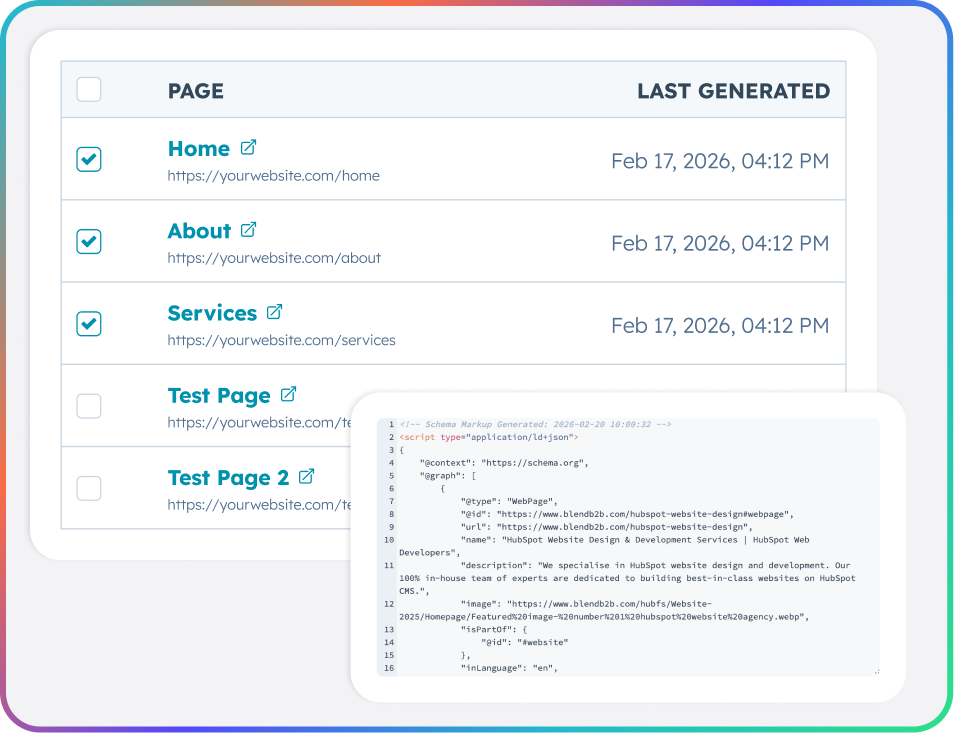
Task: Select the Services page link
Action: pyautogui.click(x=212, y=312)
